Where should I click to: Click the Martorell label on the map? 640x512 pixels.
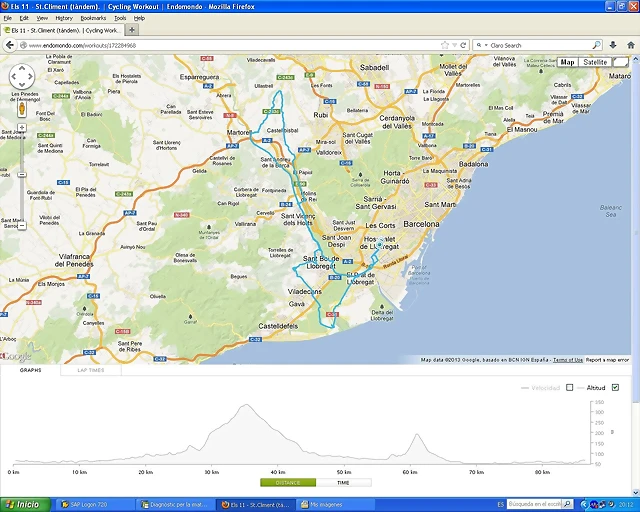click(239, 132)
